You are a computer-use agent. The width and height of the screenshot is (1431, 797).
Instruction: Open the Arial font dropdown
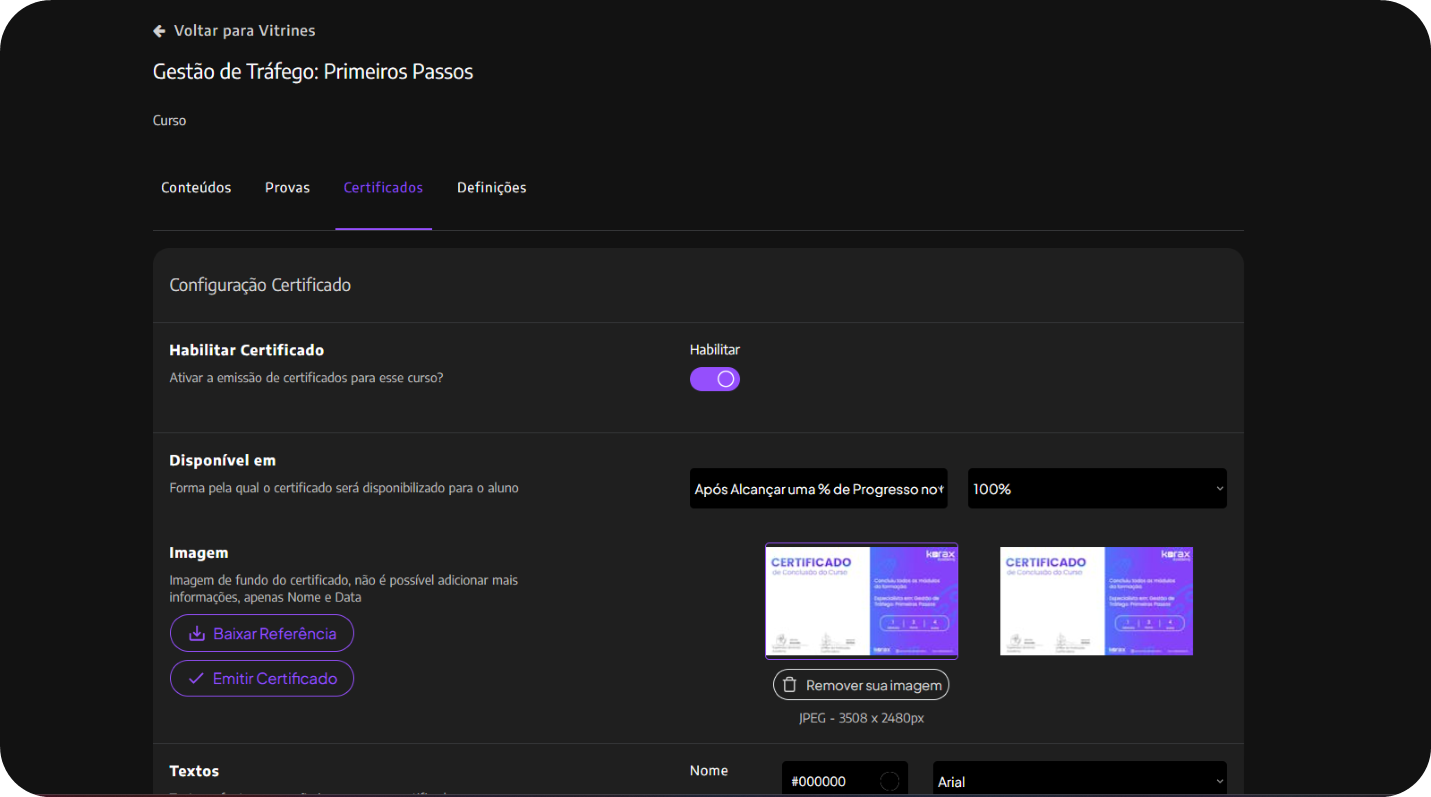click(x=1079, y=781)
